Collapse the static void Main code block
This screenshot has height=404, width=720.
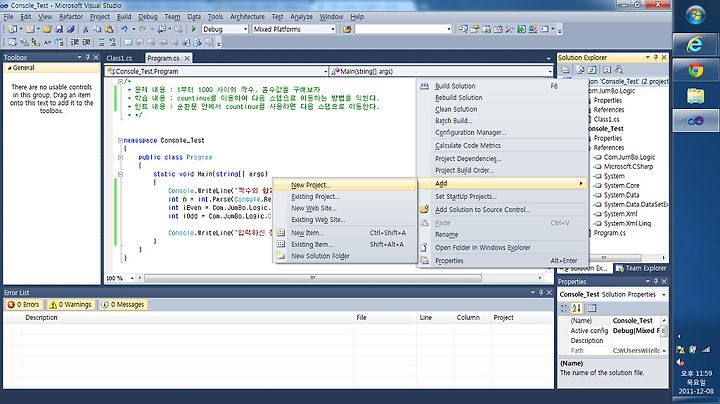pyautogui.click(x=120, y=174)
